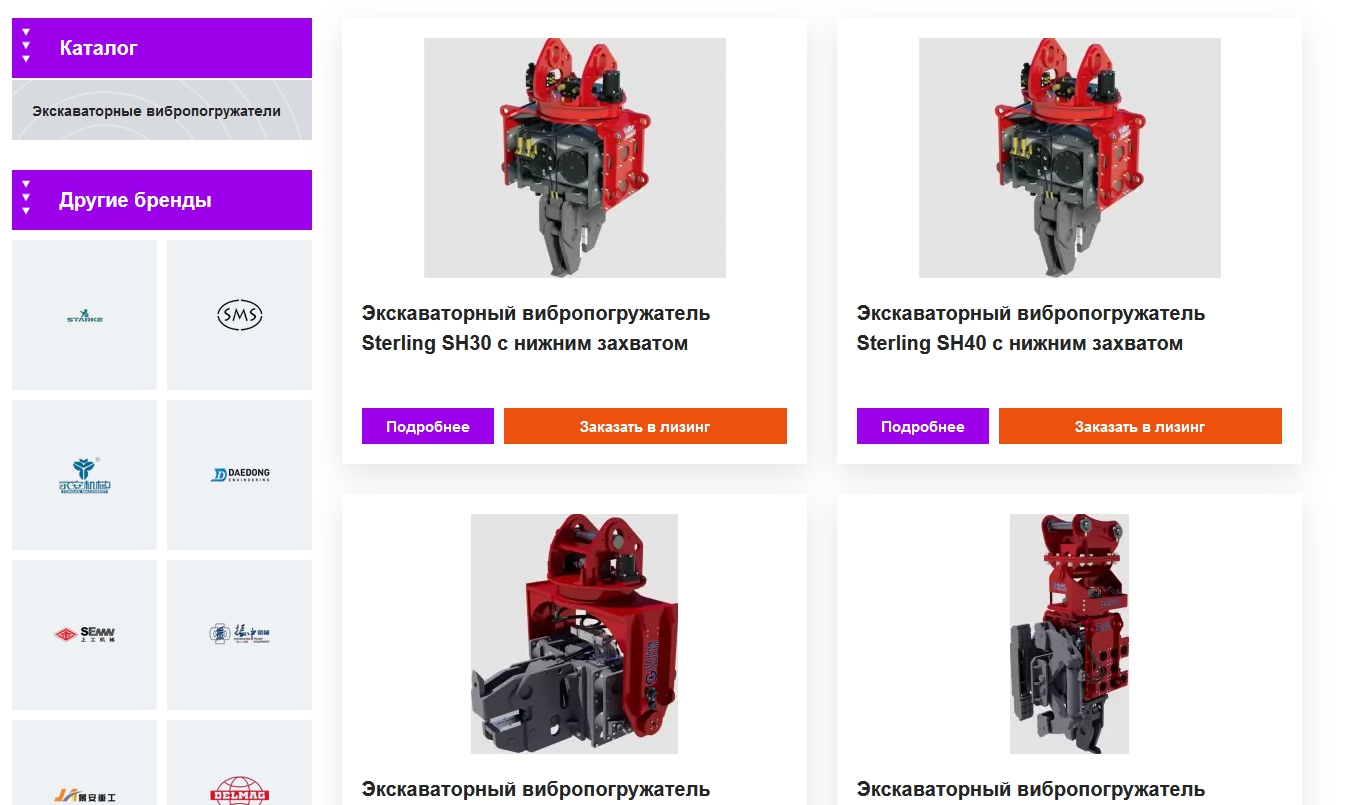Image resolution: width=1345 pixels, height=805 pixels.
Task: Click Подробнее for Sterling SH30
Action: [x=428, y=426]
